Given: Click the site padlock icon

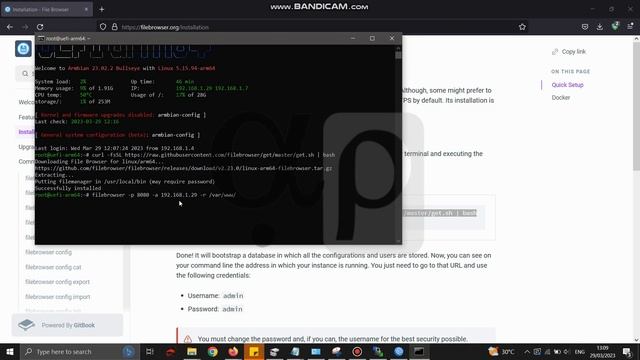Looking at the screenshot, I should [115, 27].
